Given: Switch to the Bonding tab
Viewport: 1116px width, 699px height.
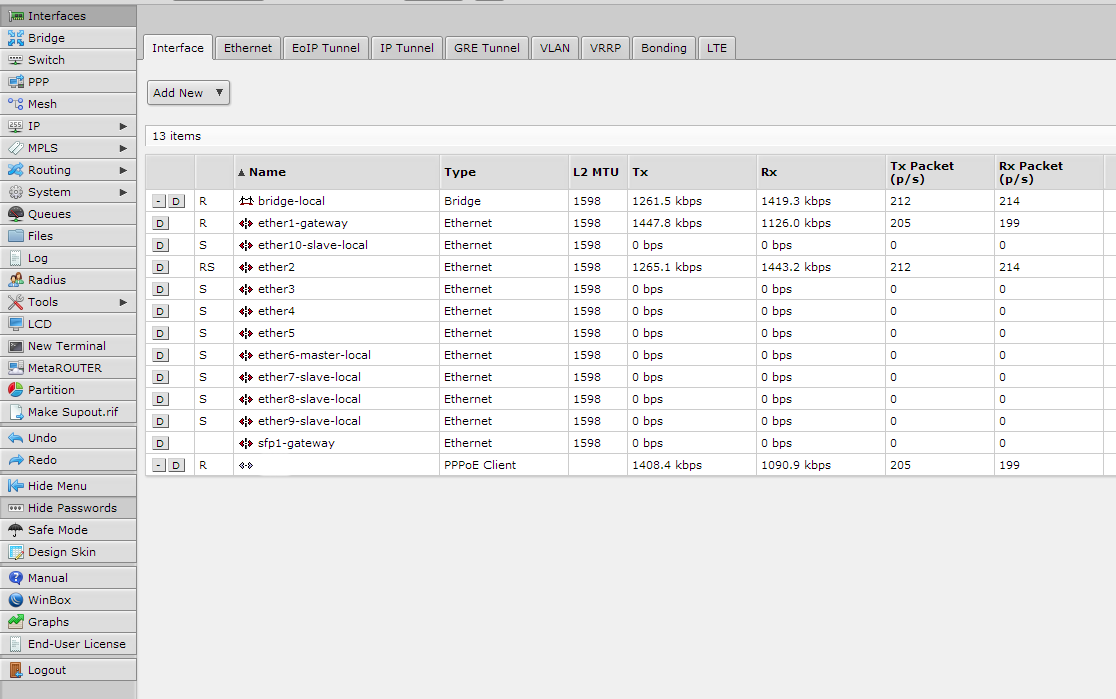Looking at the screenshot, I should pos(663,48).
